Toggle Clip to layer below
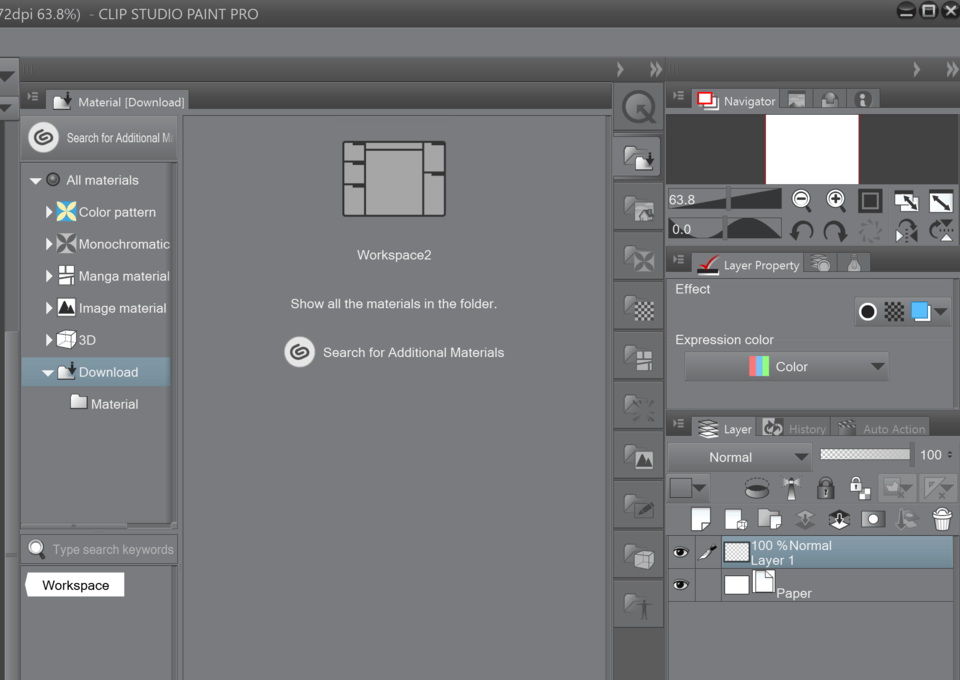The height and width of the screenshot is (680, 960). 757,488
